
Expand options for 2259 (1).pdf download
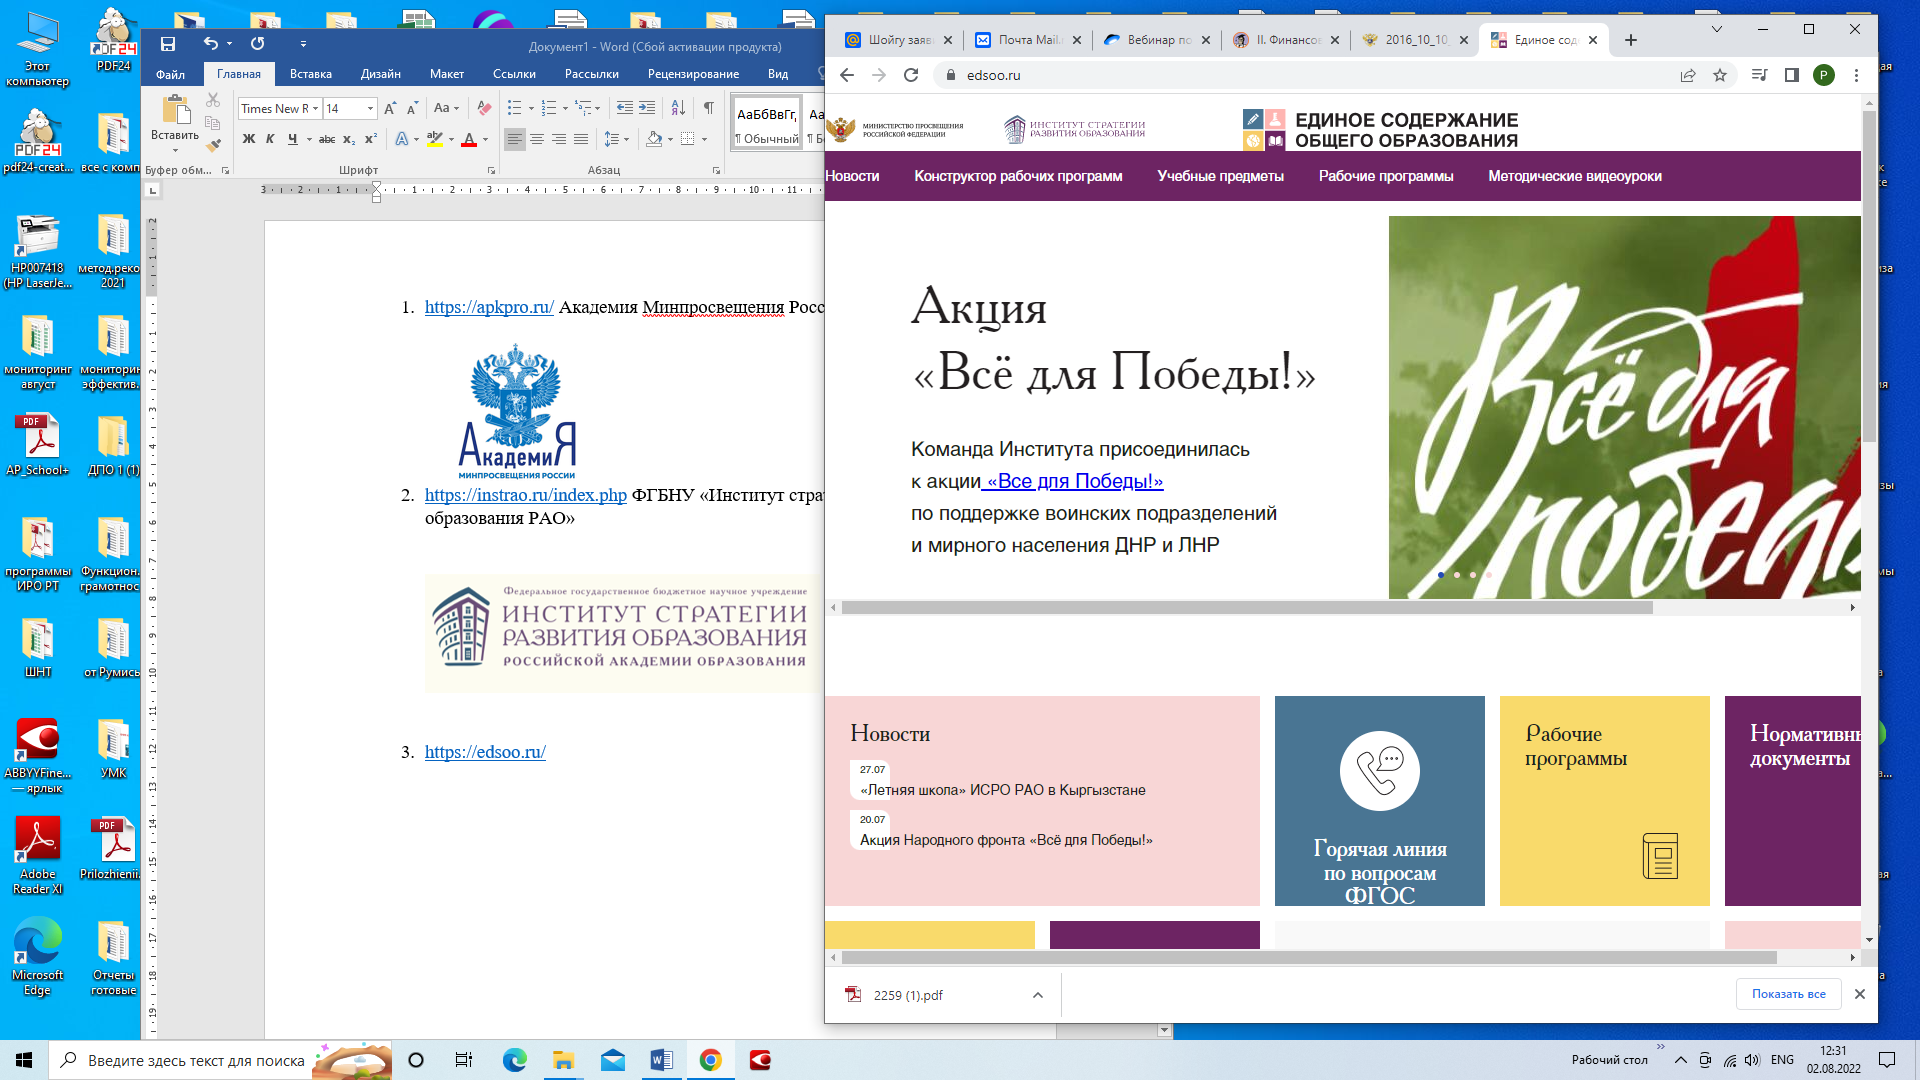tap(1038, 995)
